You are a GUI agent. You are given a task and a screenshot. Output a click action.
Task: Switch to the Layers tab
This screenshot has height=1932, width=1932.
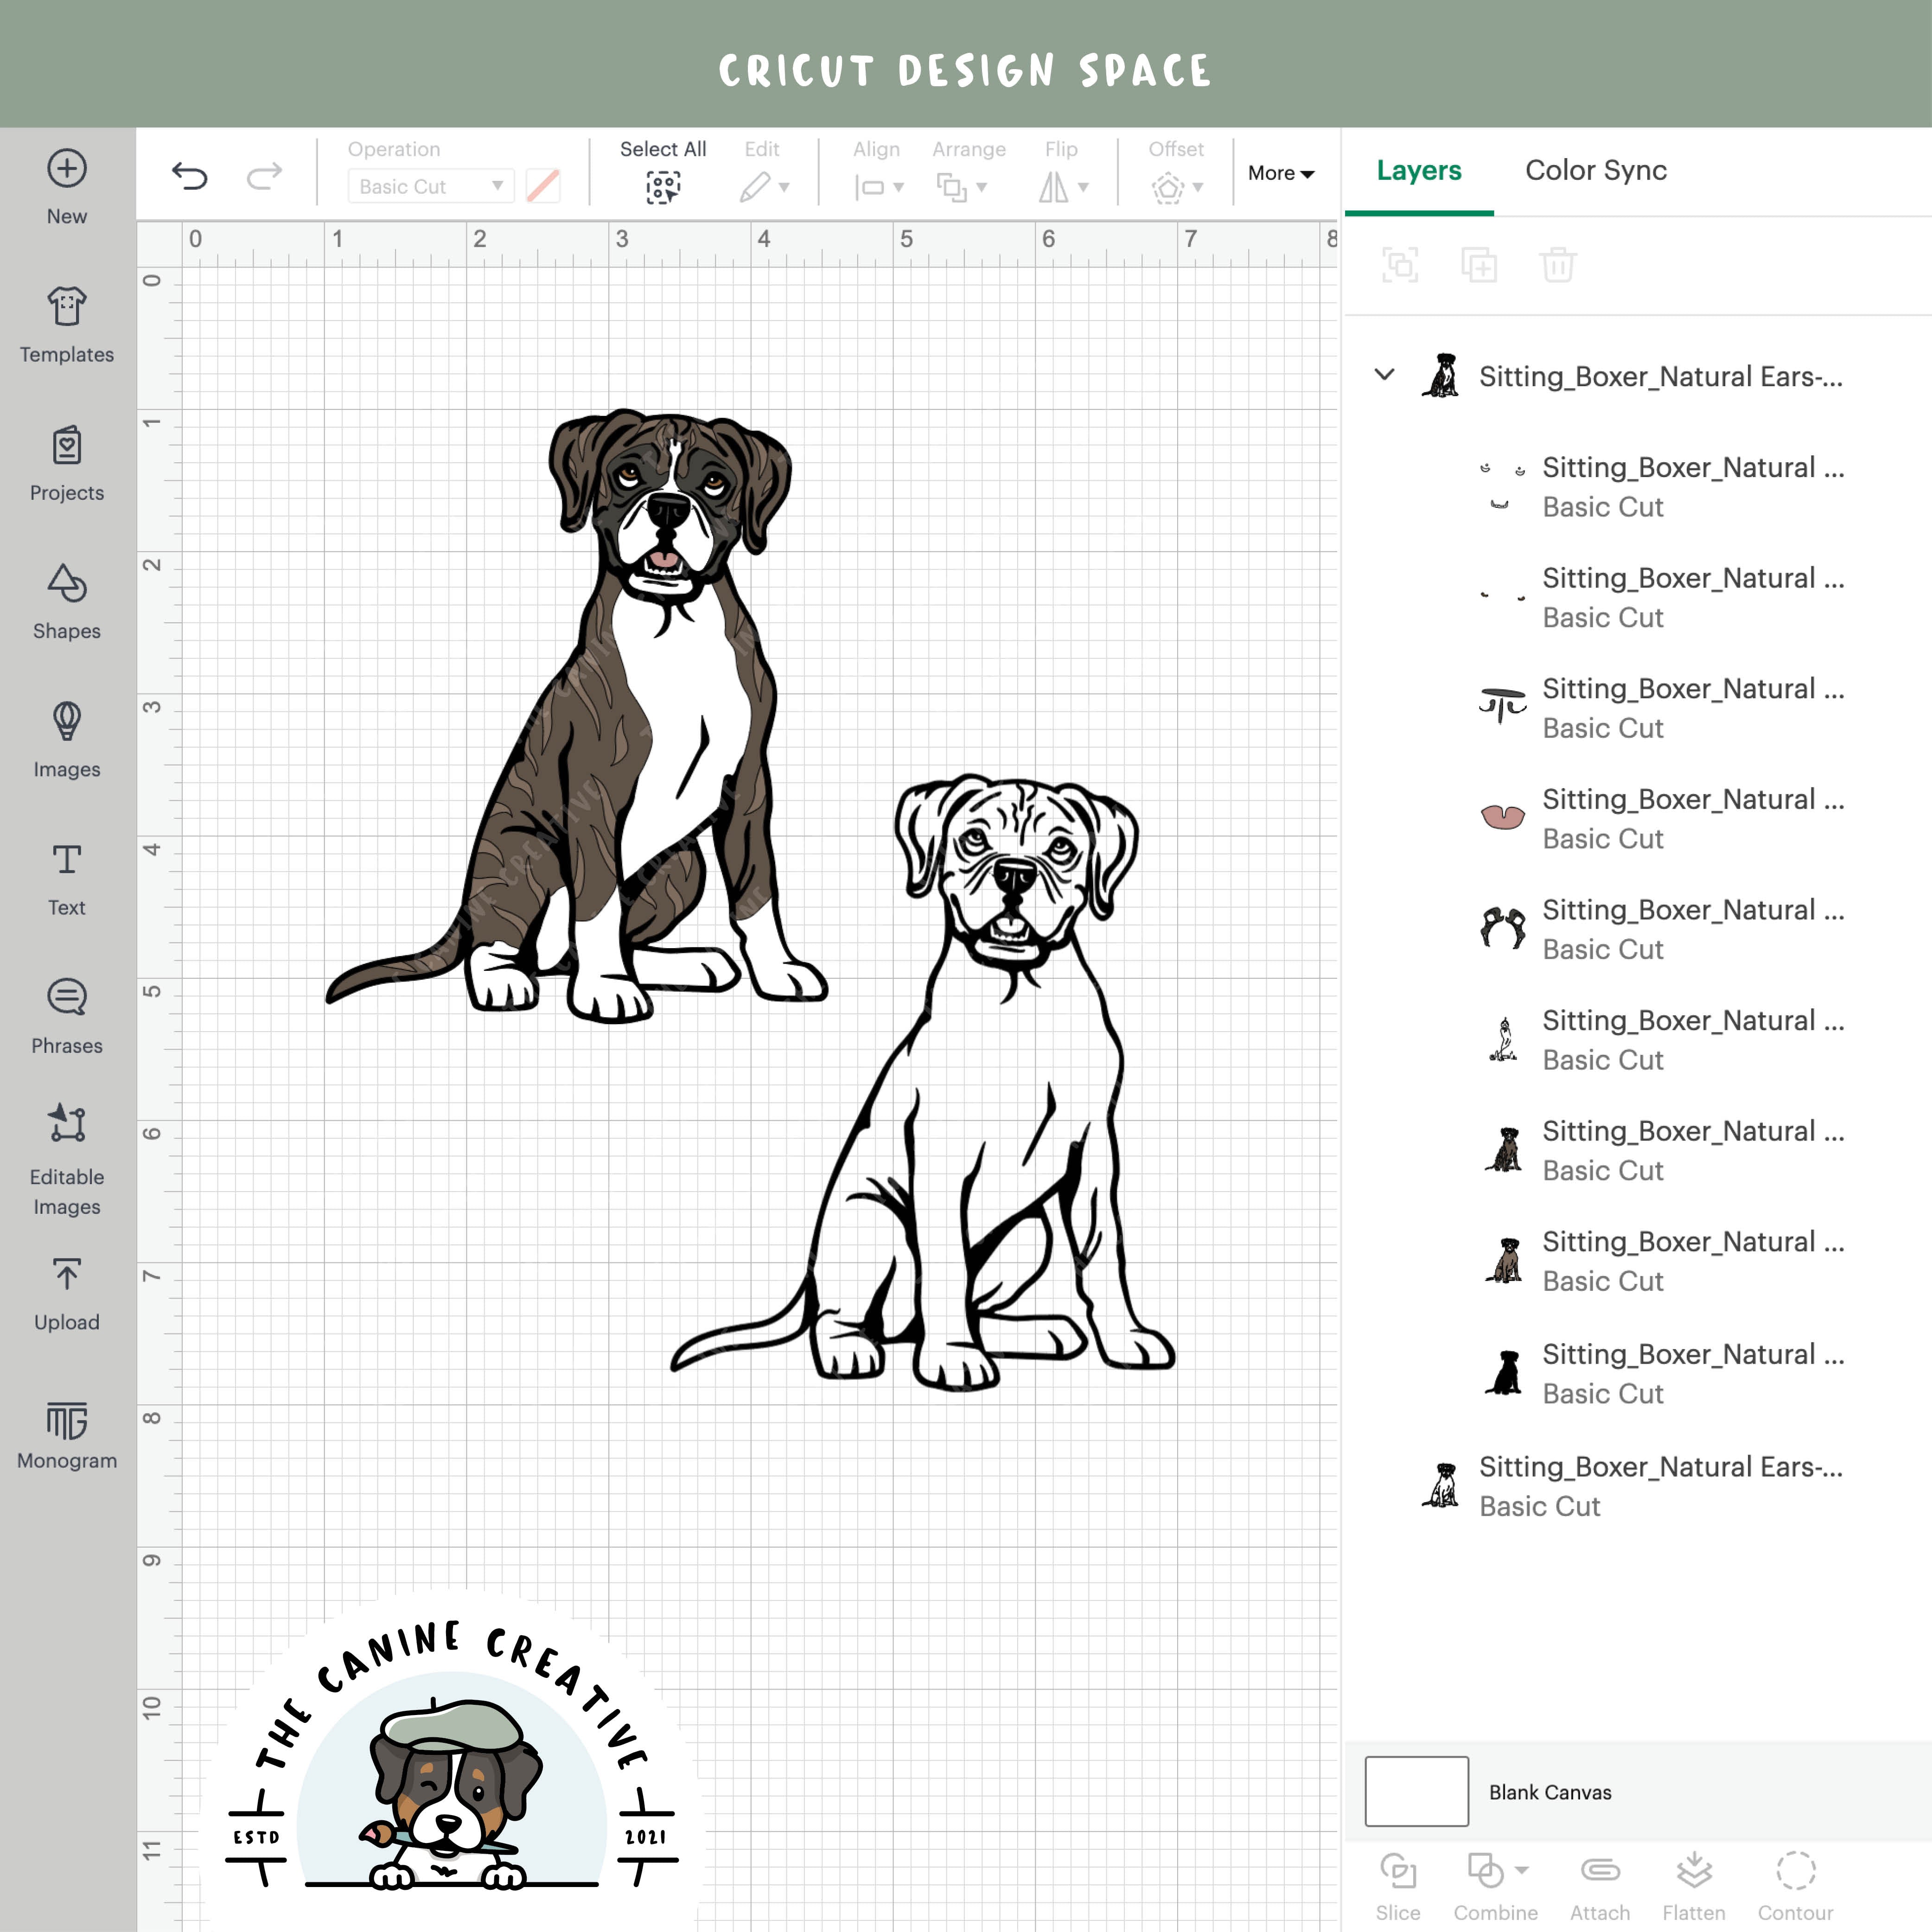tap(1419, 170)
